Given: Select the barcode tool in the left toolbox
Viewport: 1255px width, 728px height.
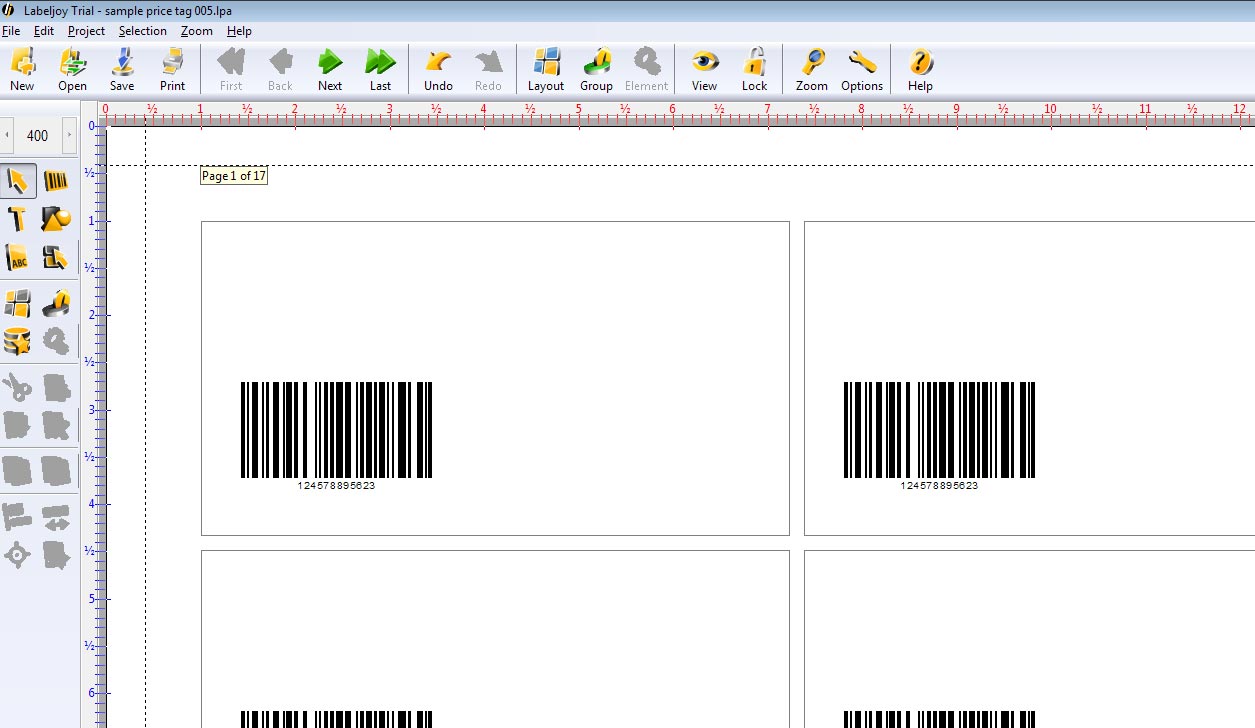Looking at the screenshot, I should (56, 181).
